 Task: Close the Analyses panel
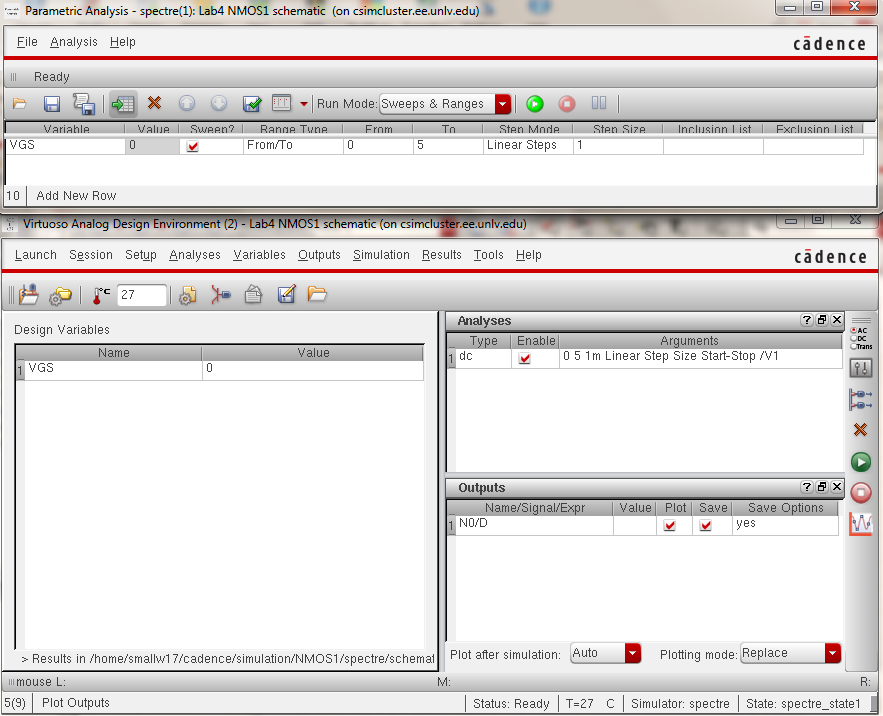(x=837, y=320)
